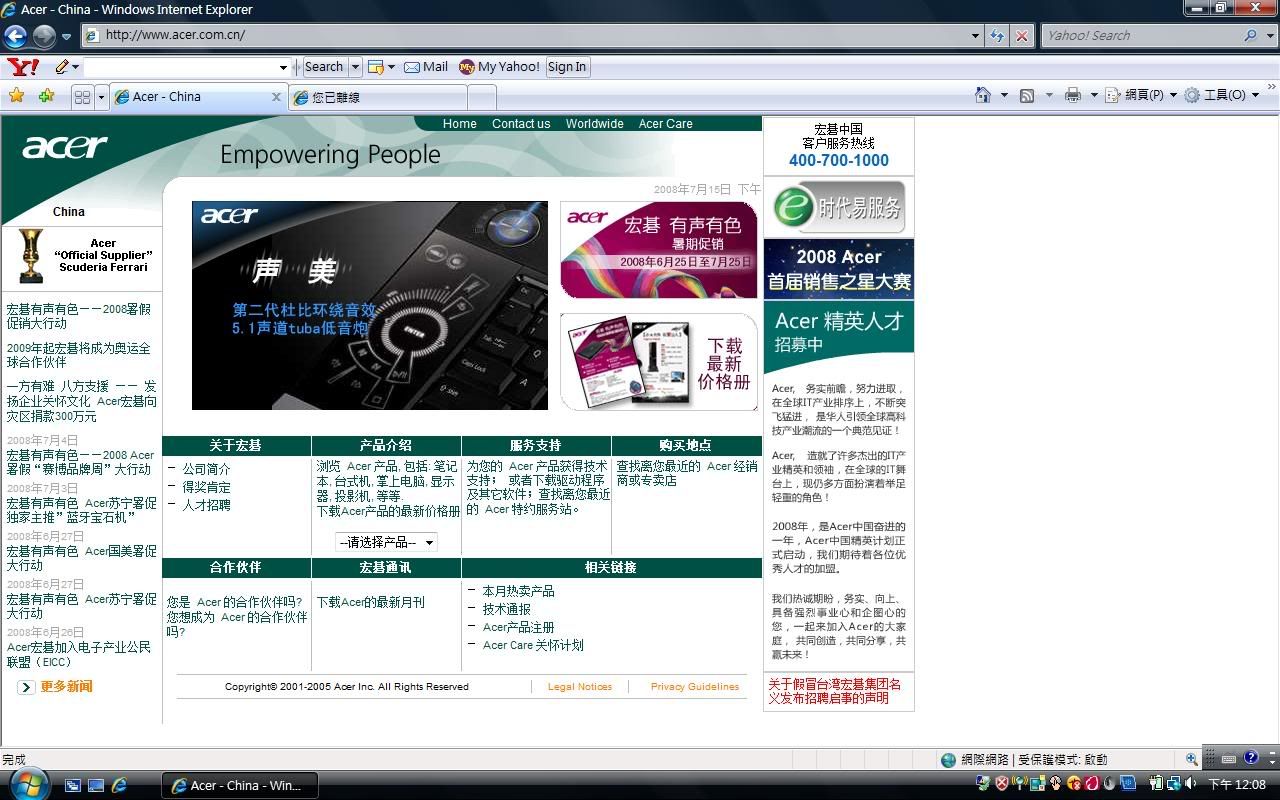Click the red 关于假冒台湾宏碁集团 notice link
Viewport: 1280px width, 800px height.
point(834,691)
